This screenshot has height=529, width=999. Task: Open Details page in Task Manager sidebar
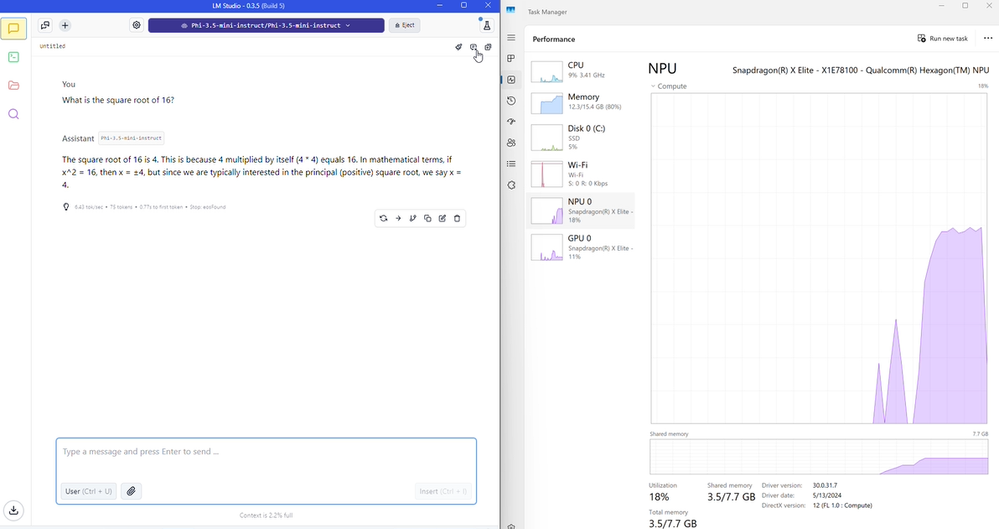511,164
